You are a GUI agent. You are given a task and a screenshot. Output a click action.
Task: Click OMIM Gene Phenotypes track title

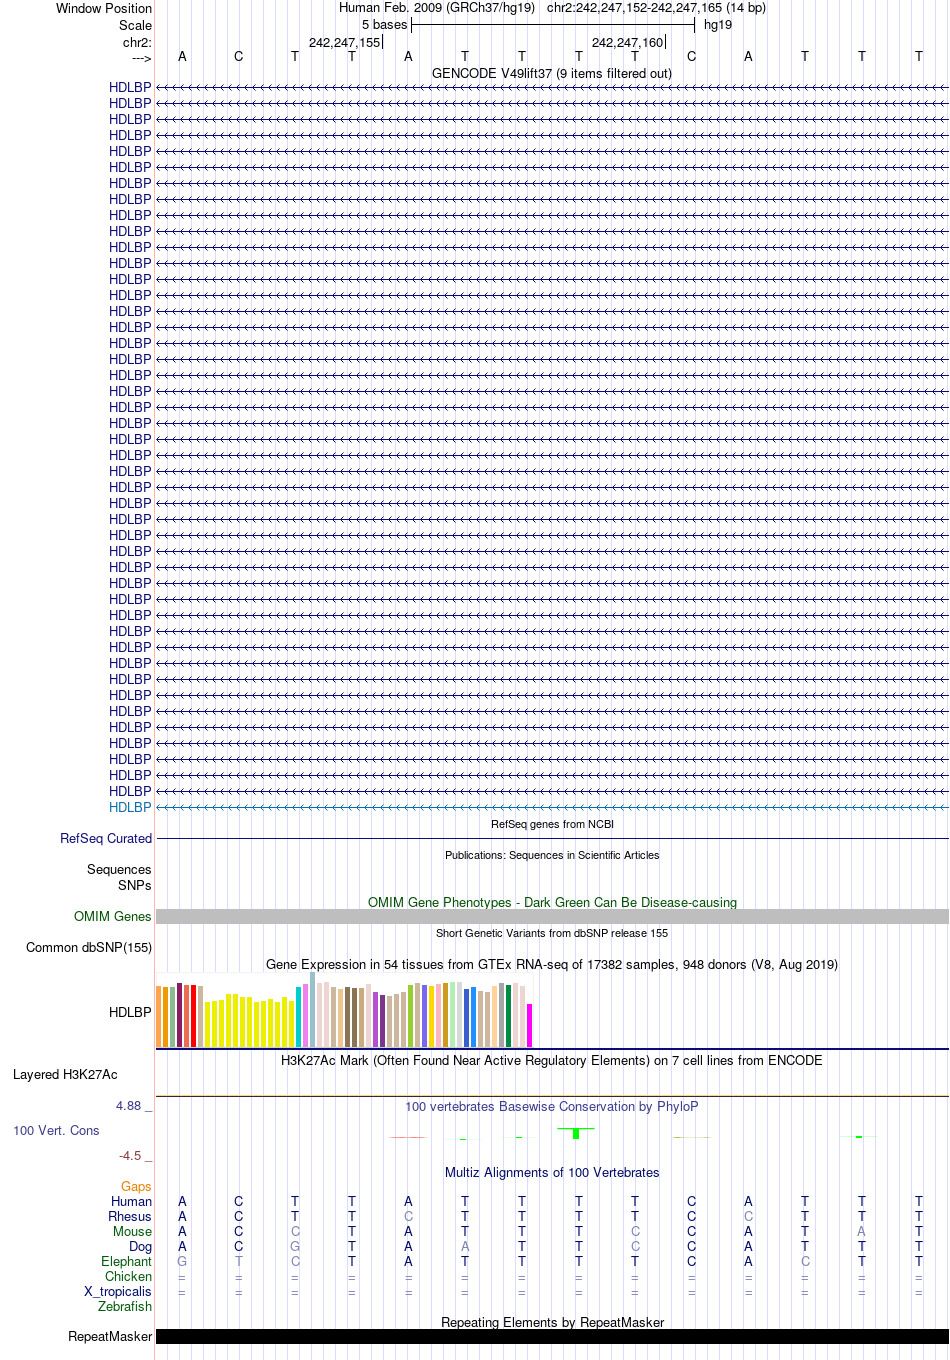552,902
